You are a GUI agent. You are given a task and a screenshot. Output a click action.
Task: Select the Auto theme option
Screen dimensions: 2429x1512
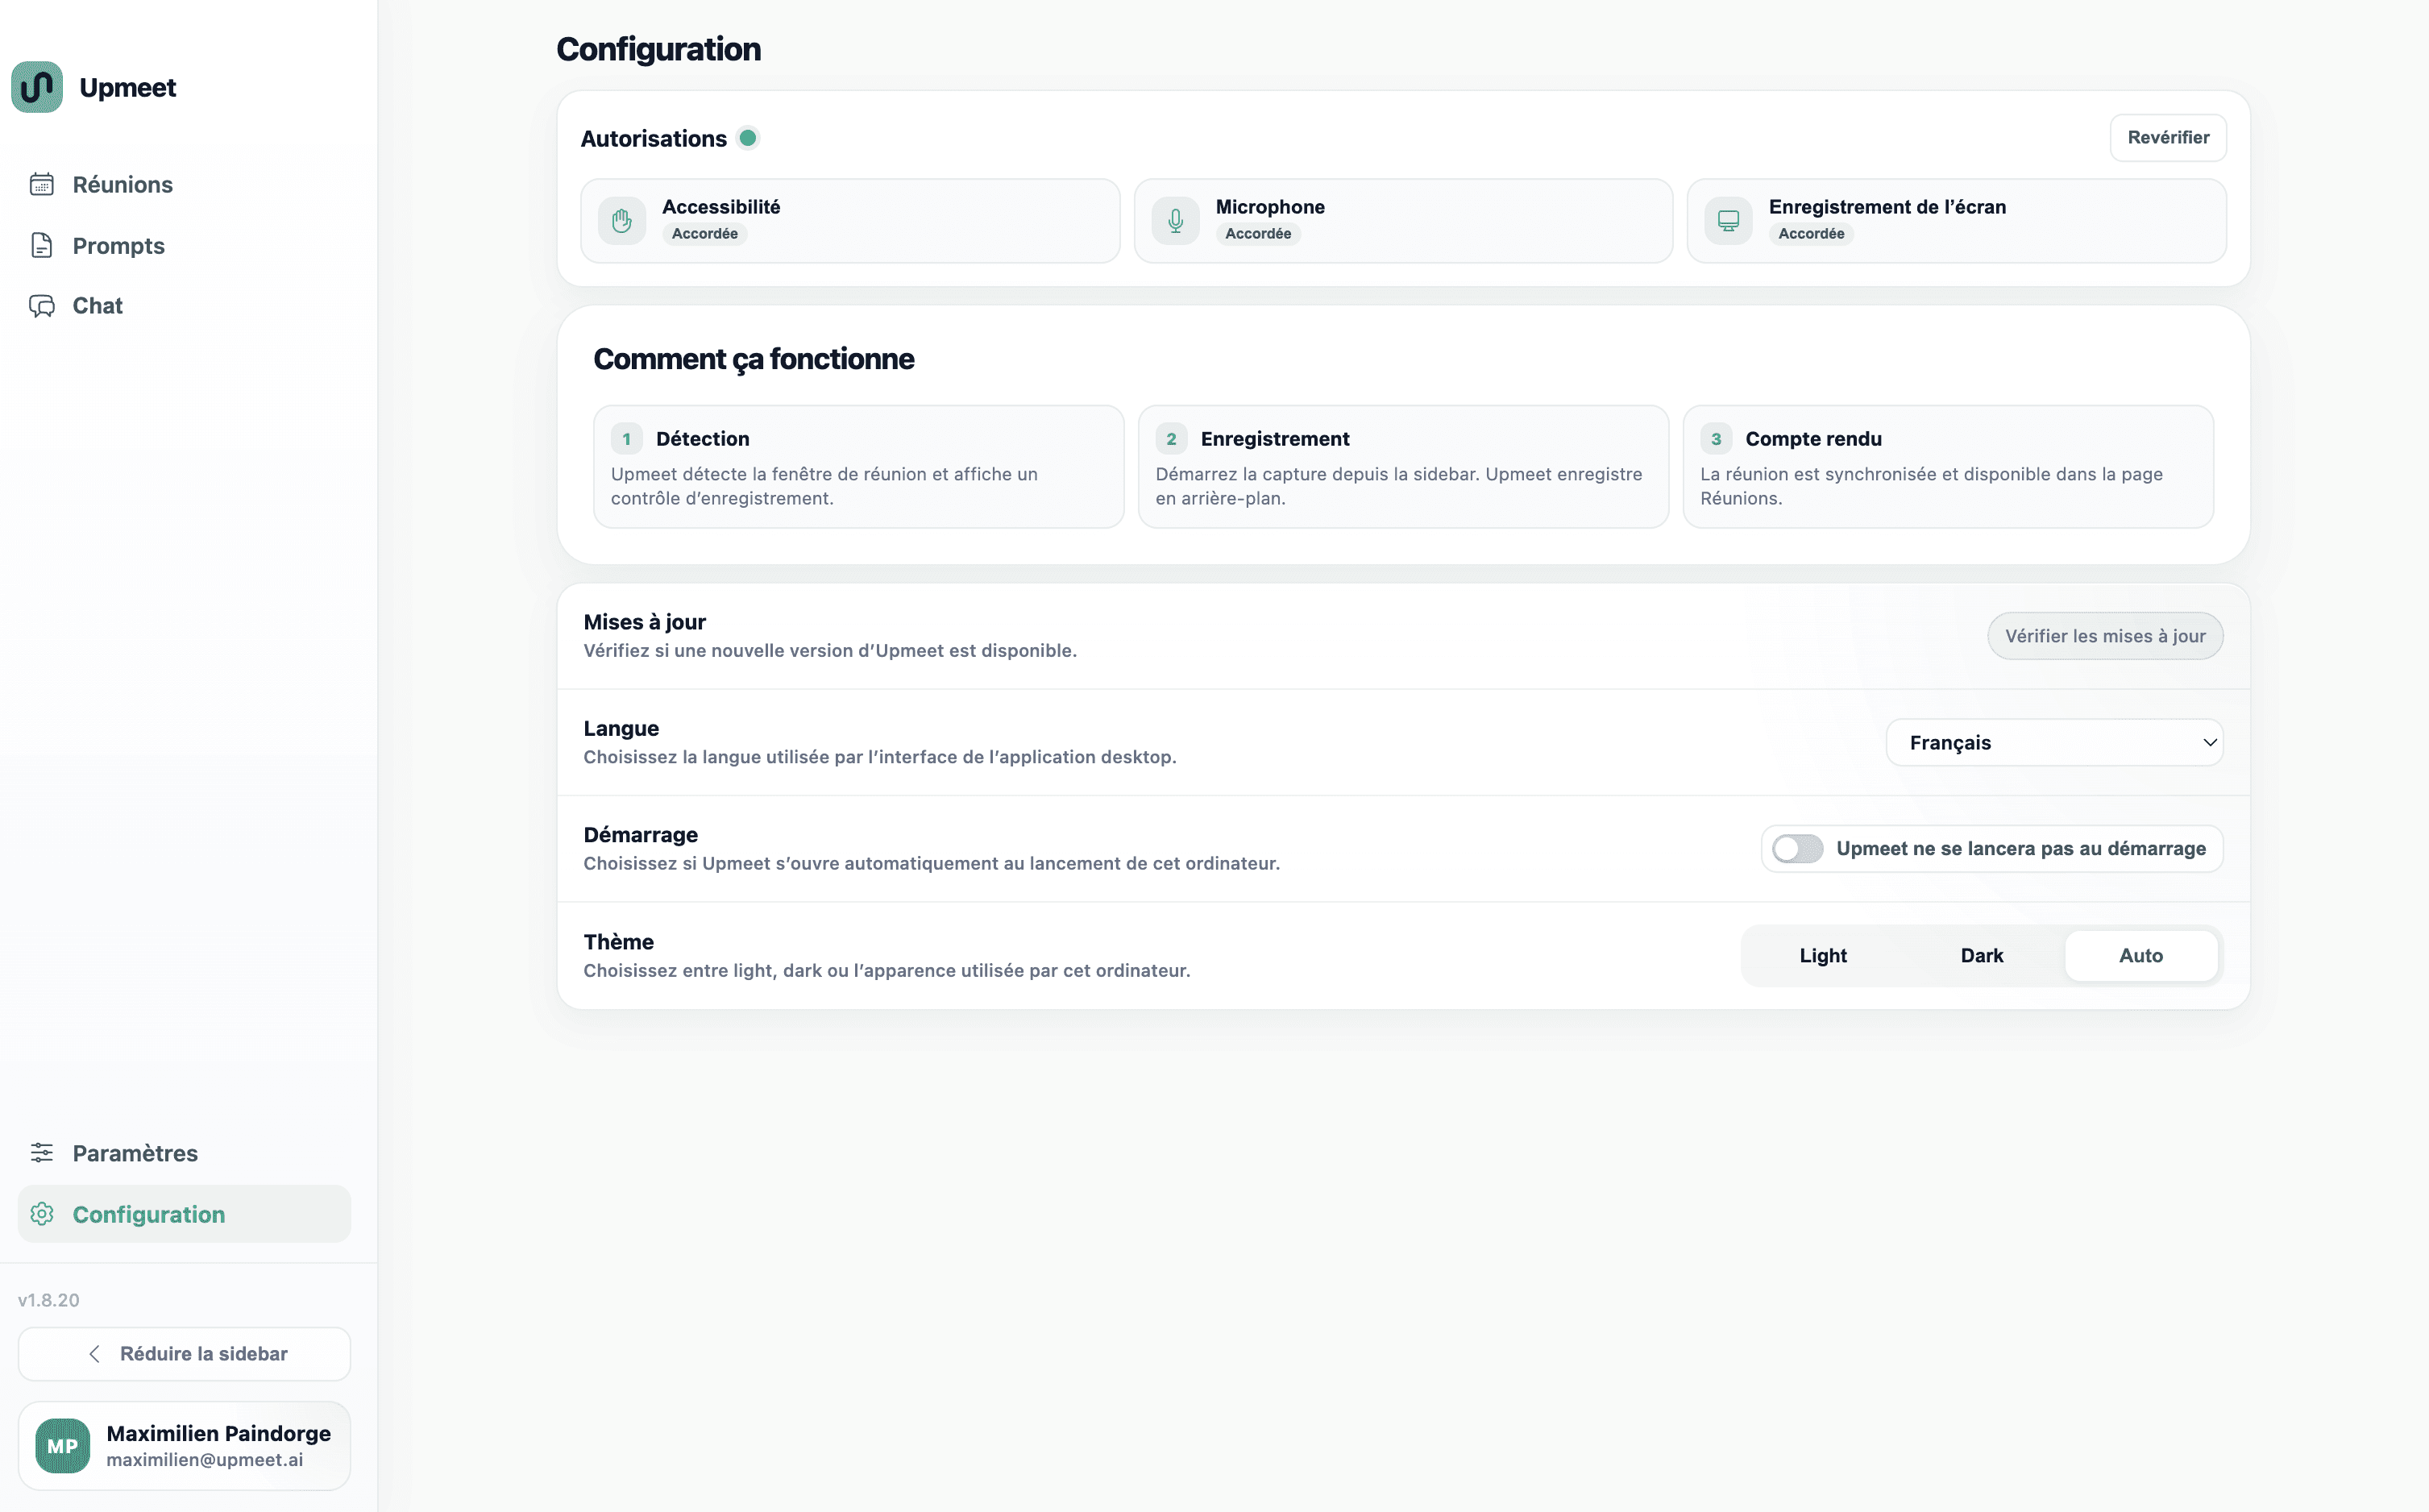point(2141,956)
